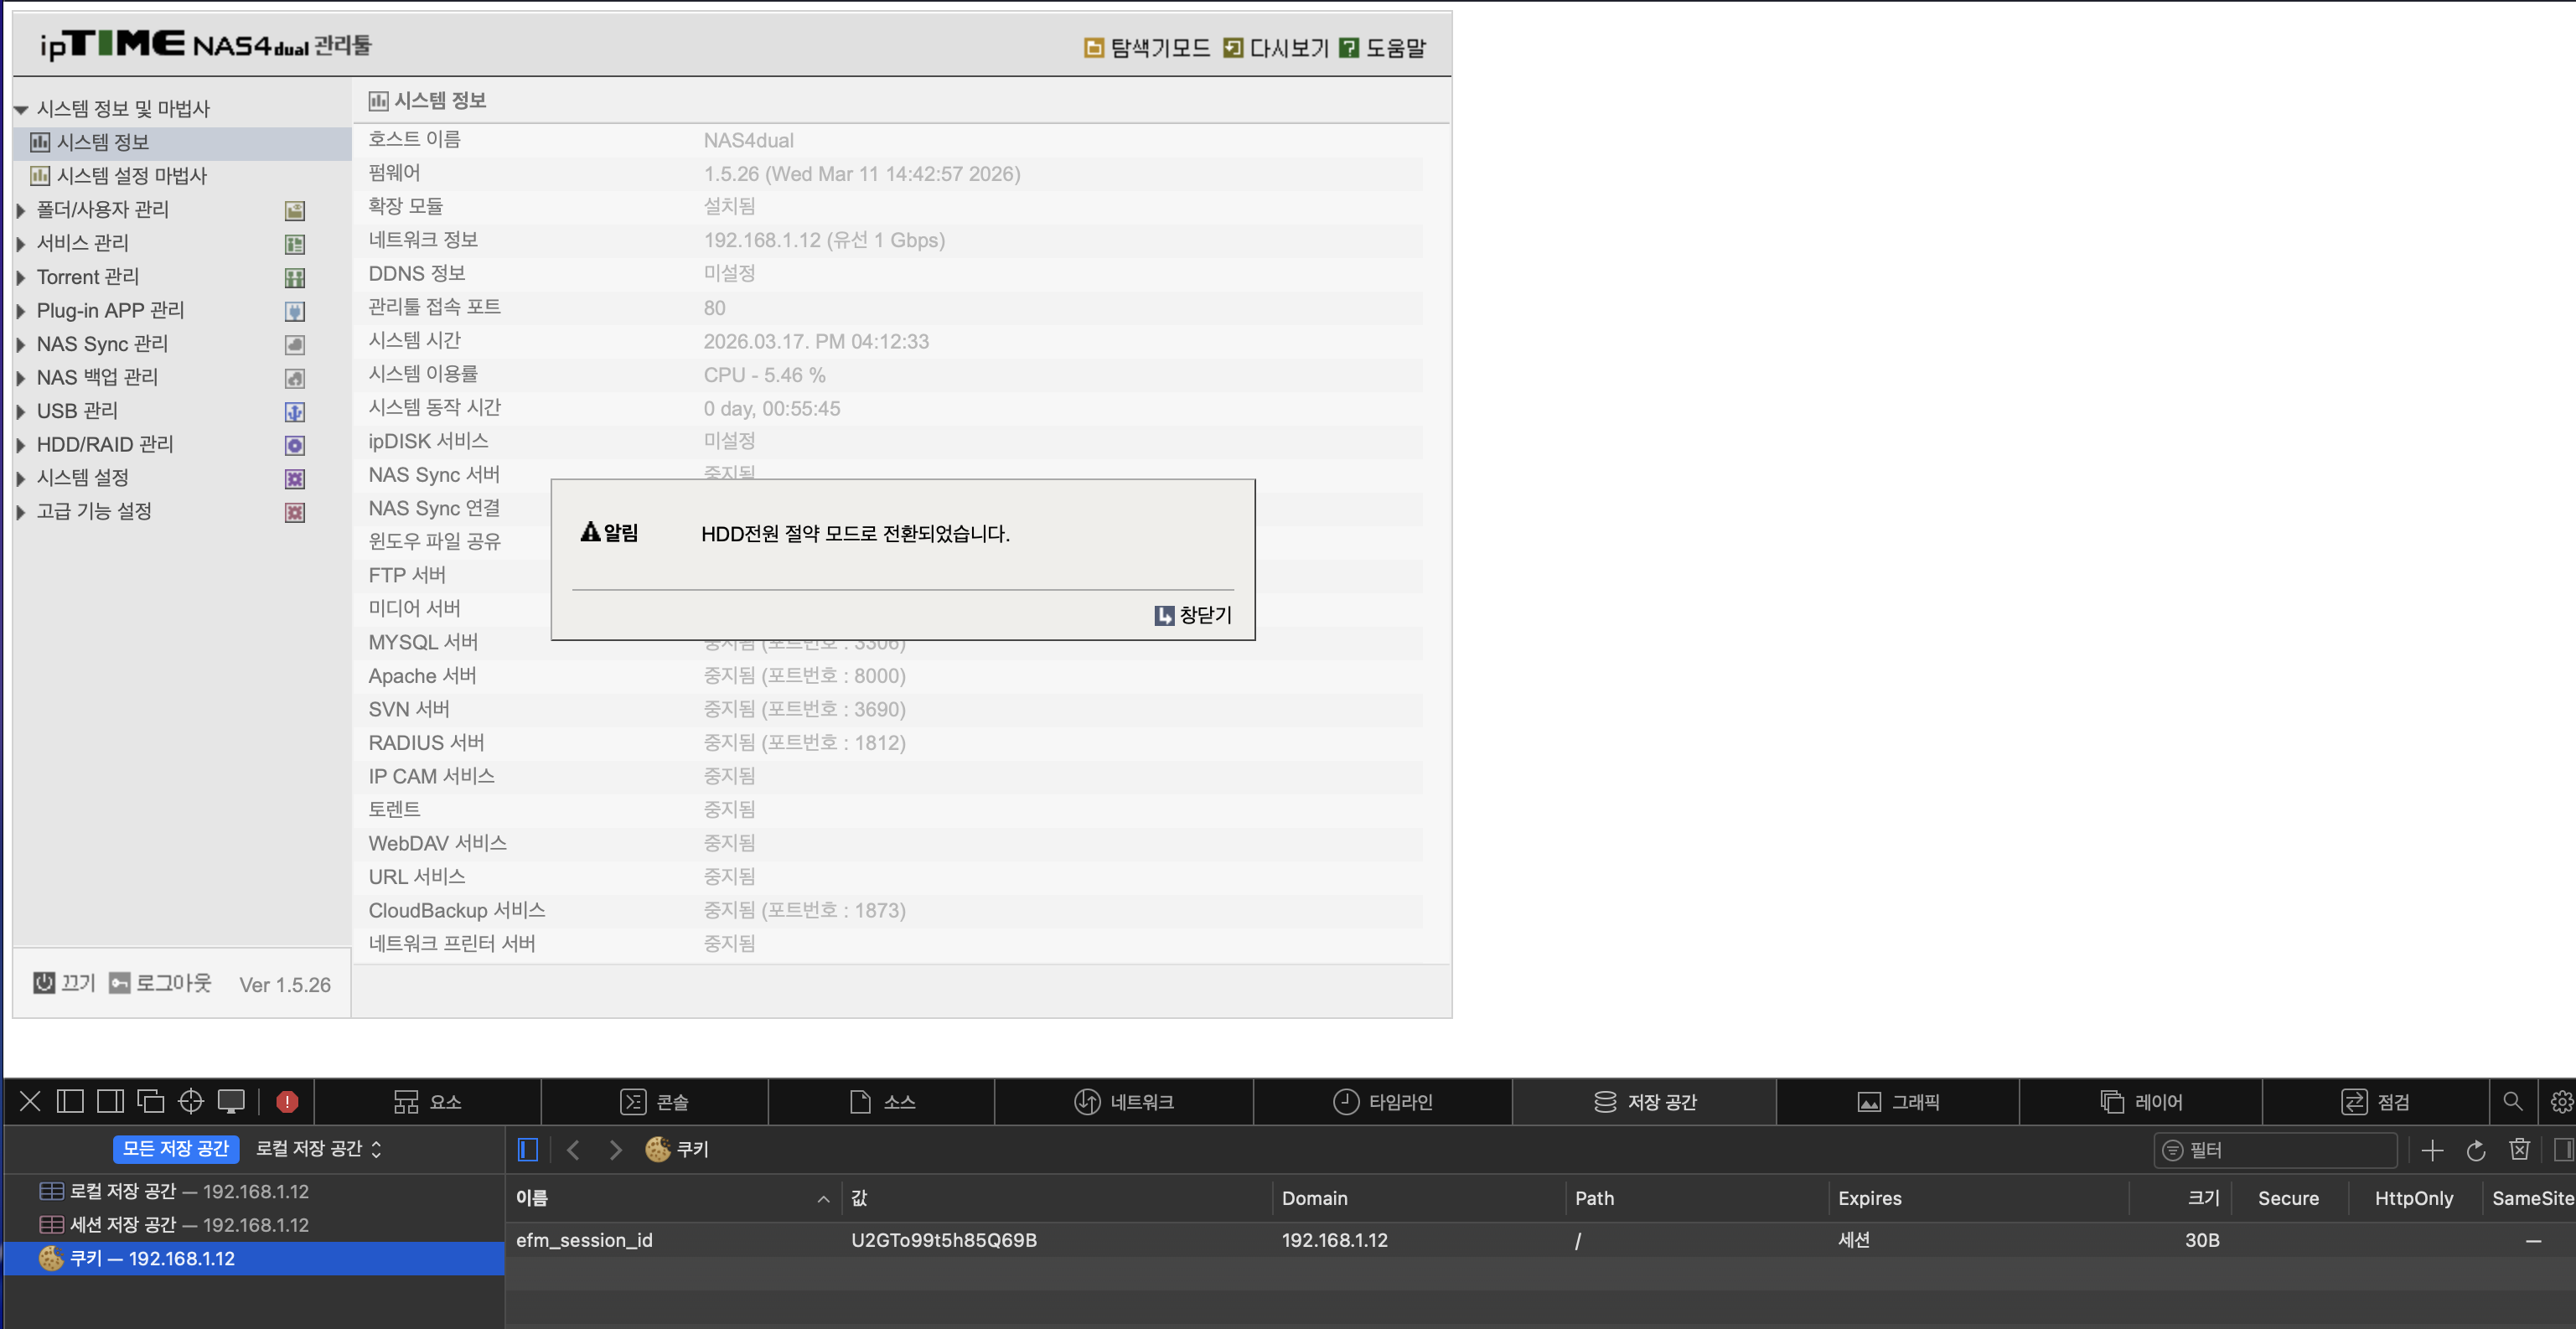Switch to the 레이어 tab
The image size is (2576, 1329).
[x=2141, y=1101]
